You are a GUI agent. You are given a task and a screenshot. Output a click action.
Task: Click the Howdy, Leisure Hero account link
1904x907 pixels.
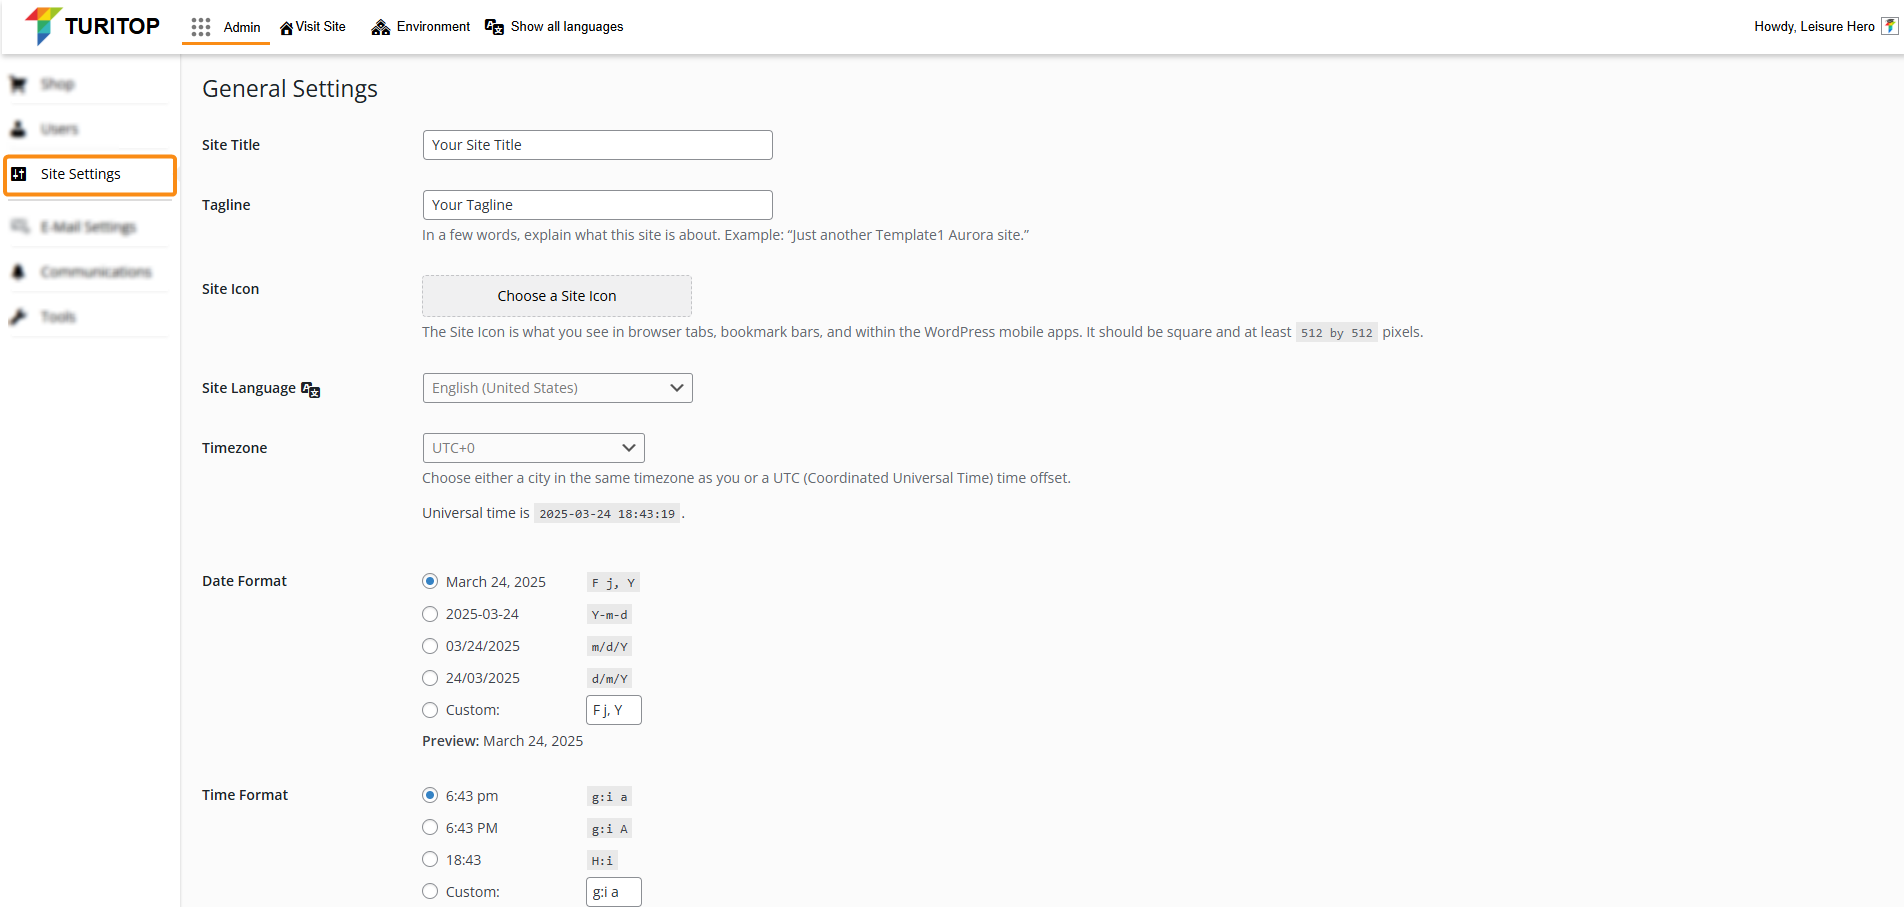tap(1813, 27)
